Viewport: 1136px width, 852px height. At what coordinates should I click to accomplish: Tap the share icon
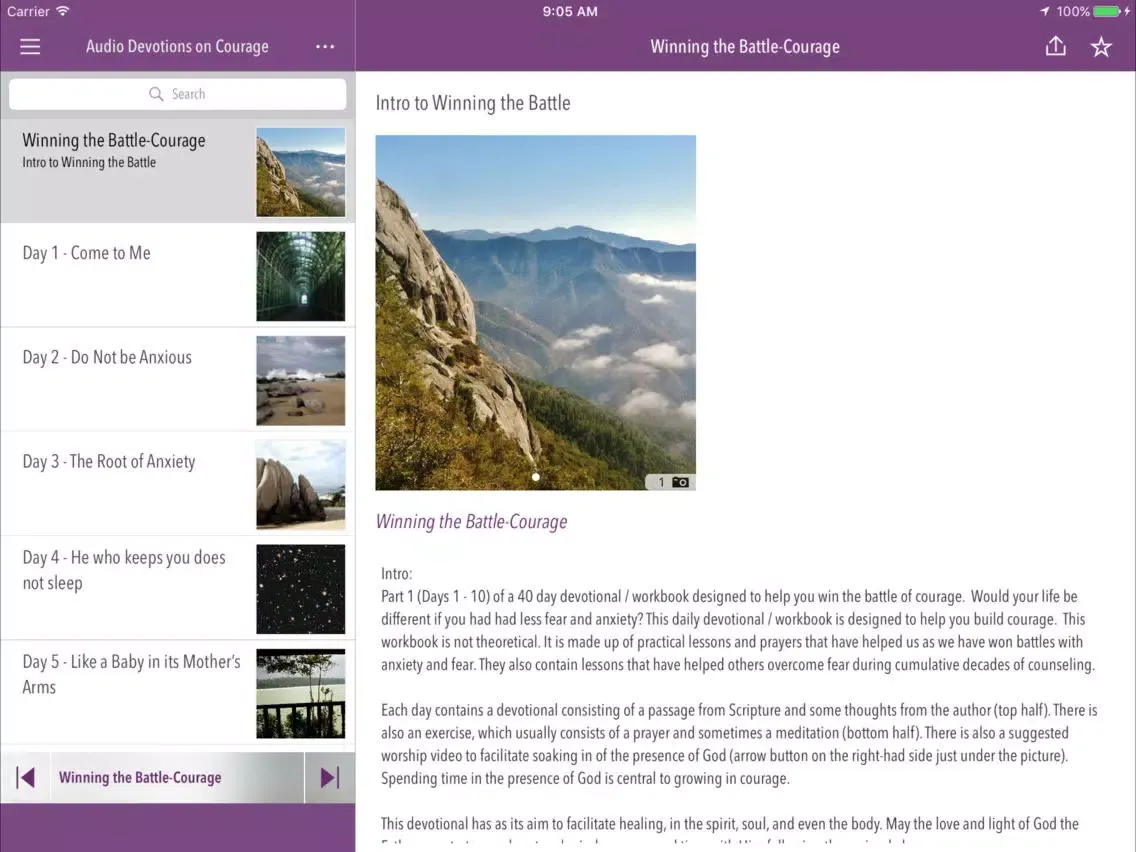click(x=1056, y=46)
